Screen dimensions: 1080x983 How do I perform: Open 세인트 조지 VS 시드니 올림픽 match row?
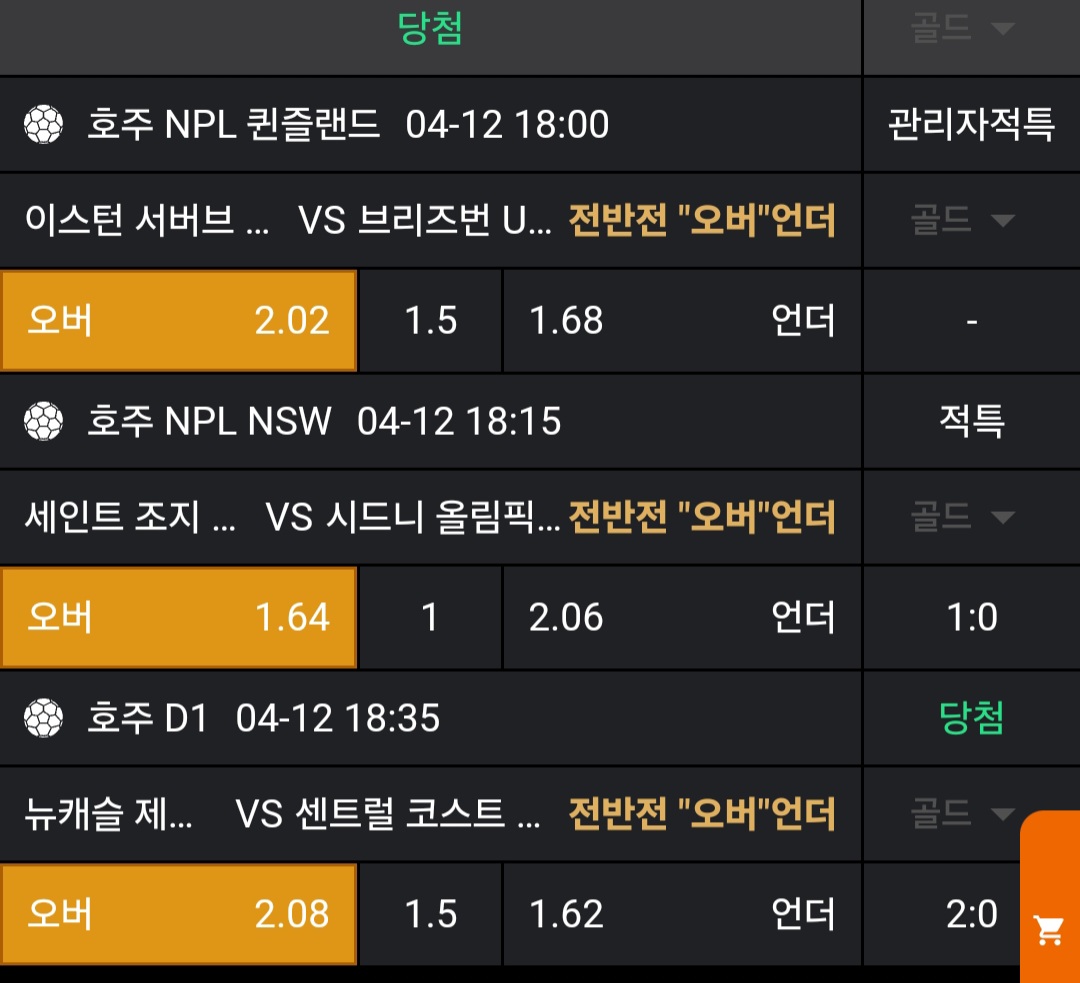coord(290,517)
